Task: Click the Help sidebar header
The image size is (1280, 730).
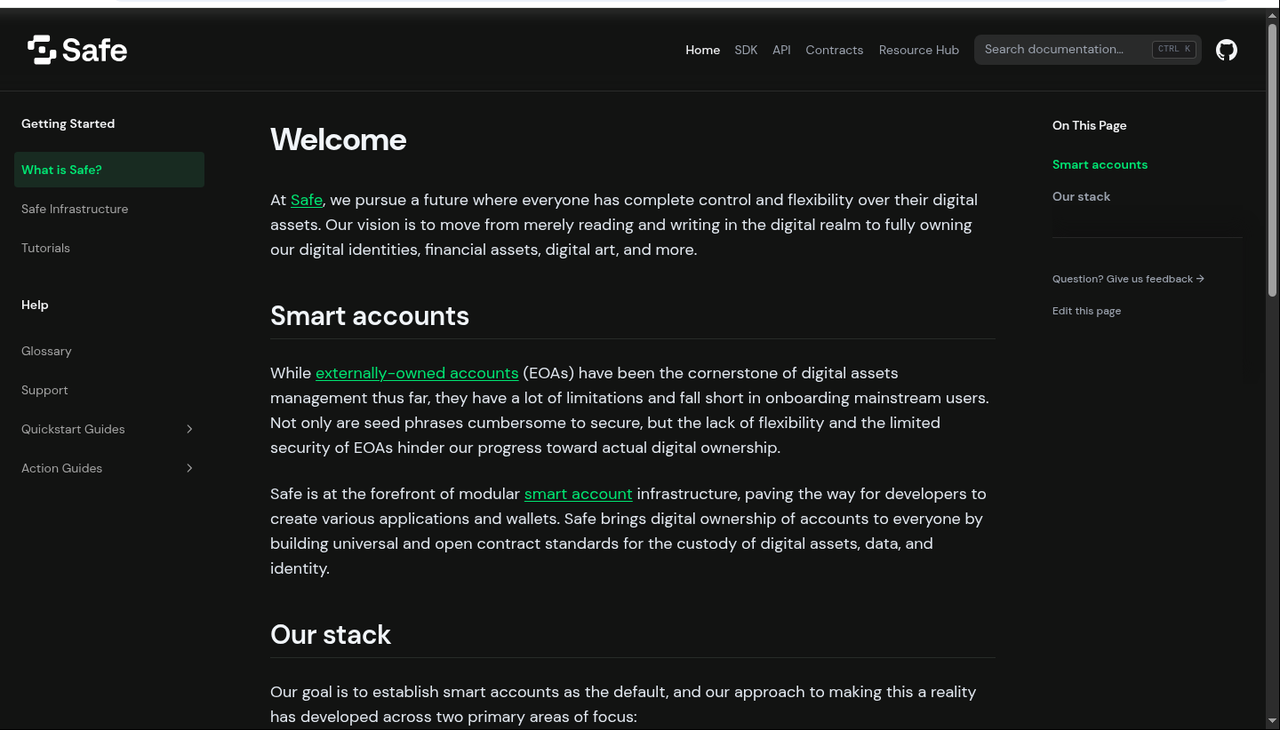Action: tap(35, 305)
